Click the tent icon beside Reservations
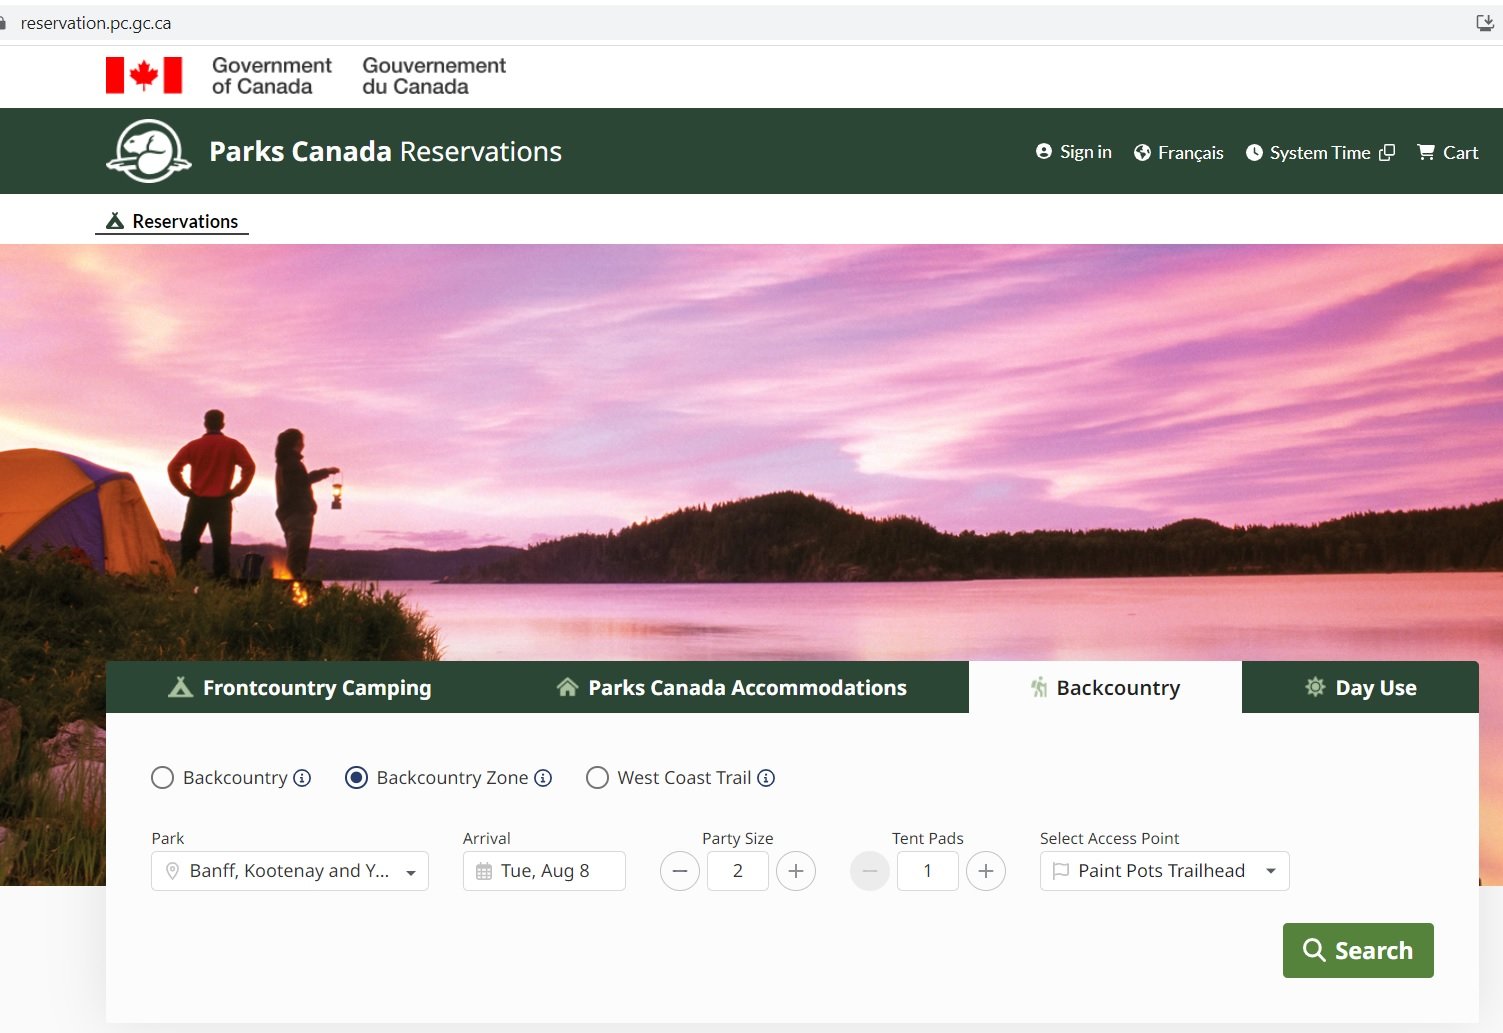The height and width of the screenshot is (1033, 1503). (114, 220)
